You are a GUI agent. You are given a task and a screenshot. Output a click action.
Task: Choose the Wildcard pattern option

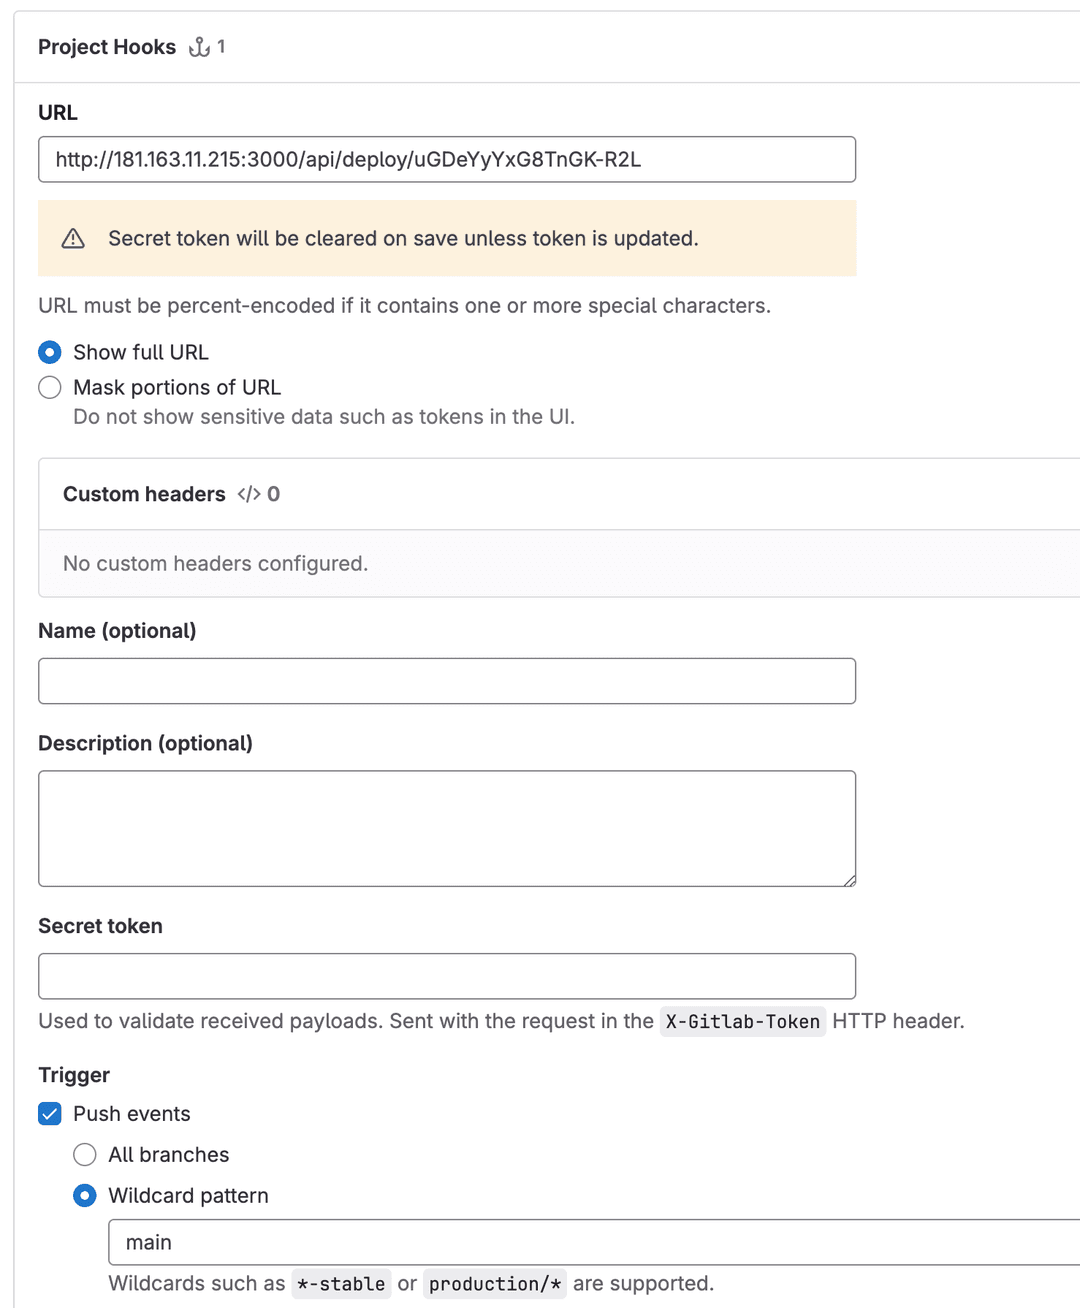85,1195
